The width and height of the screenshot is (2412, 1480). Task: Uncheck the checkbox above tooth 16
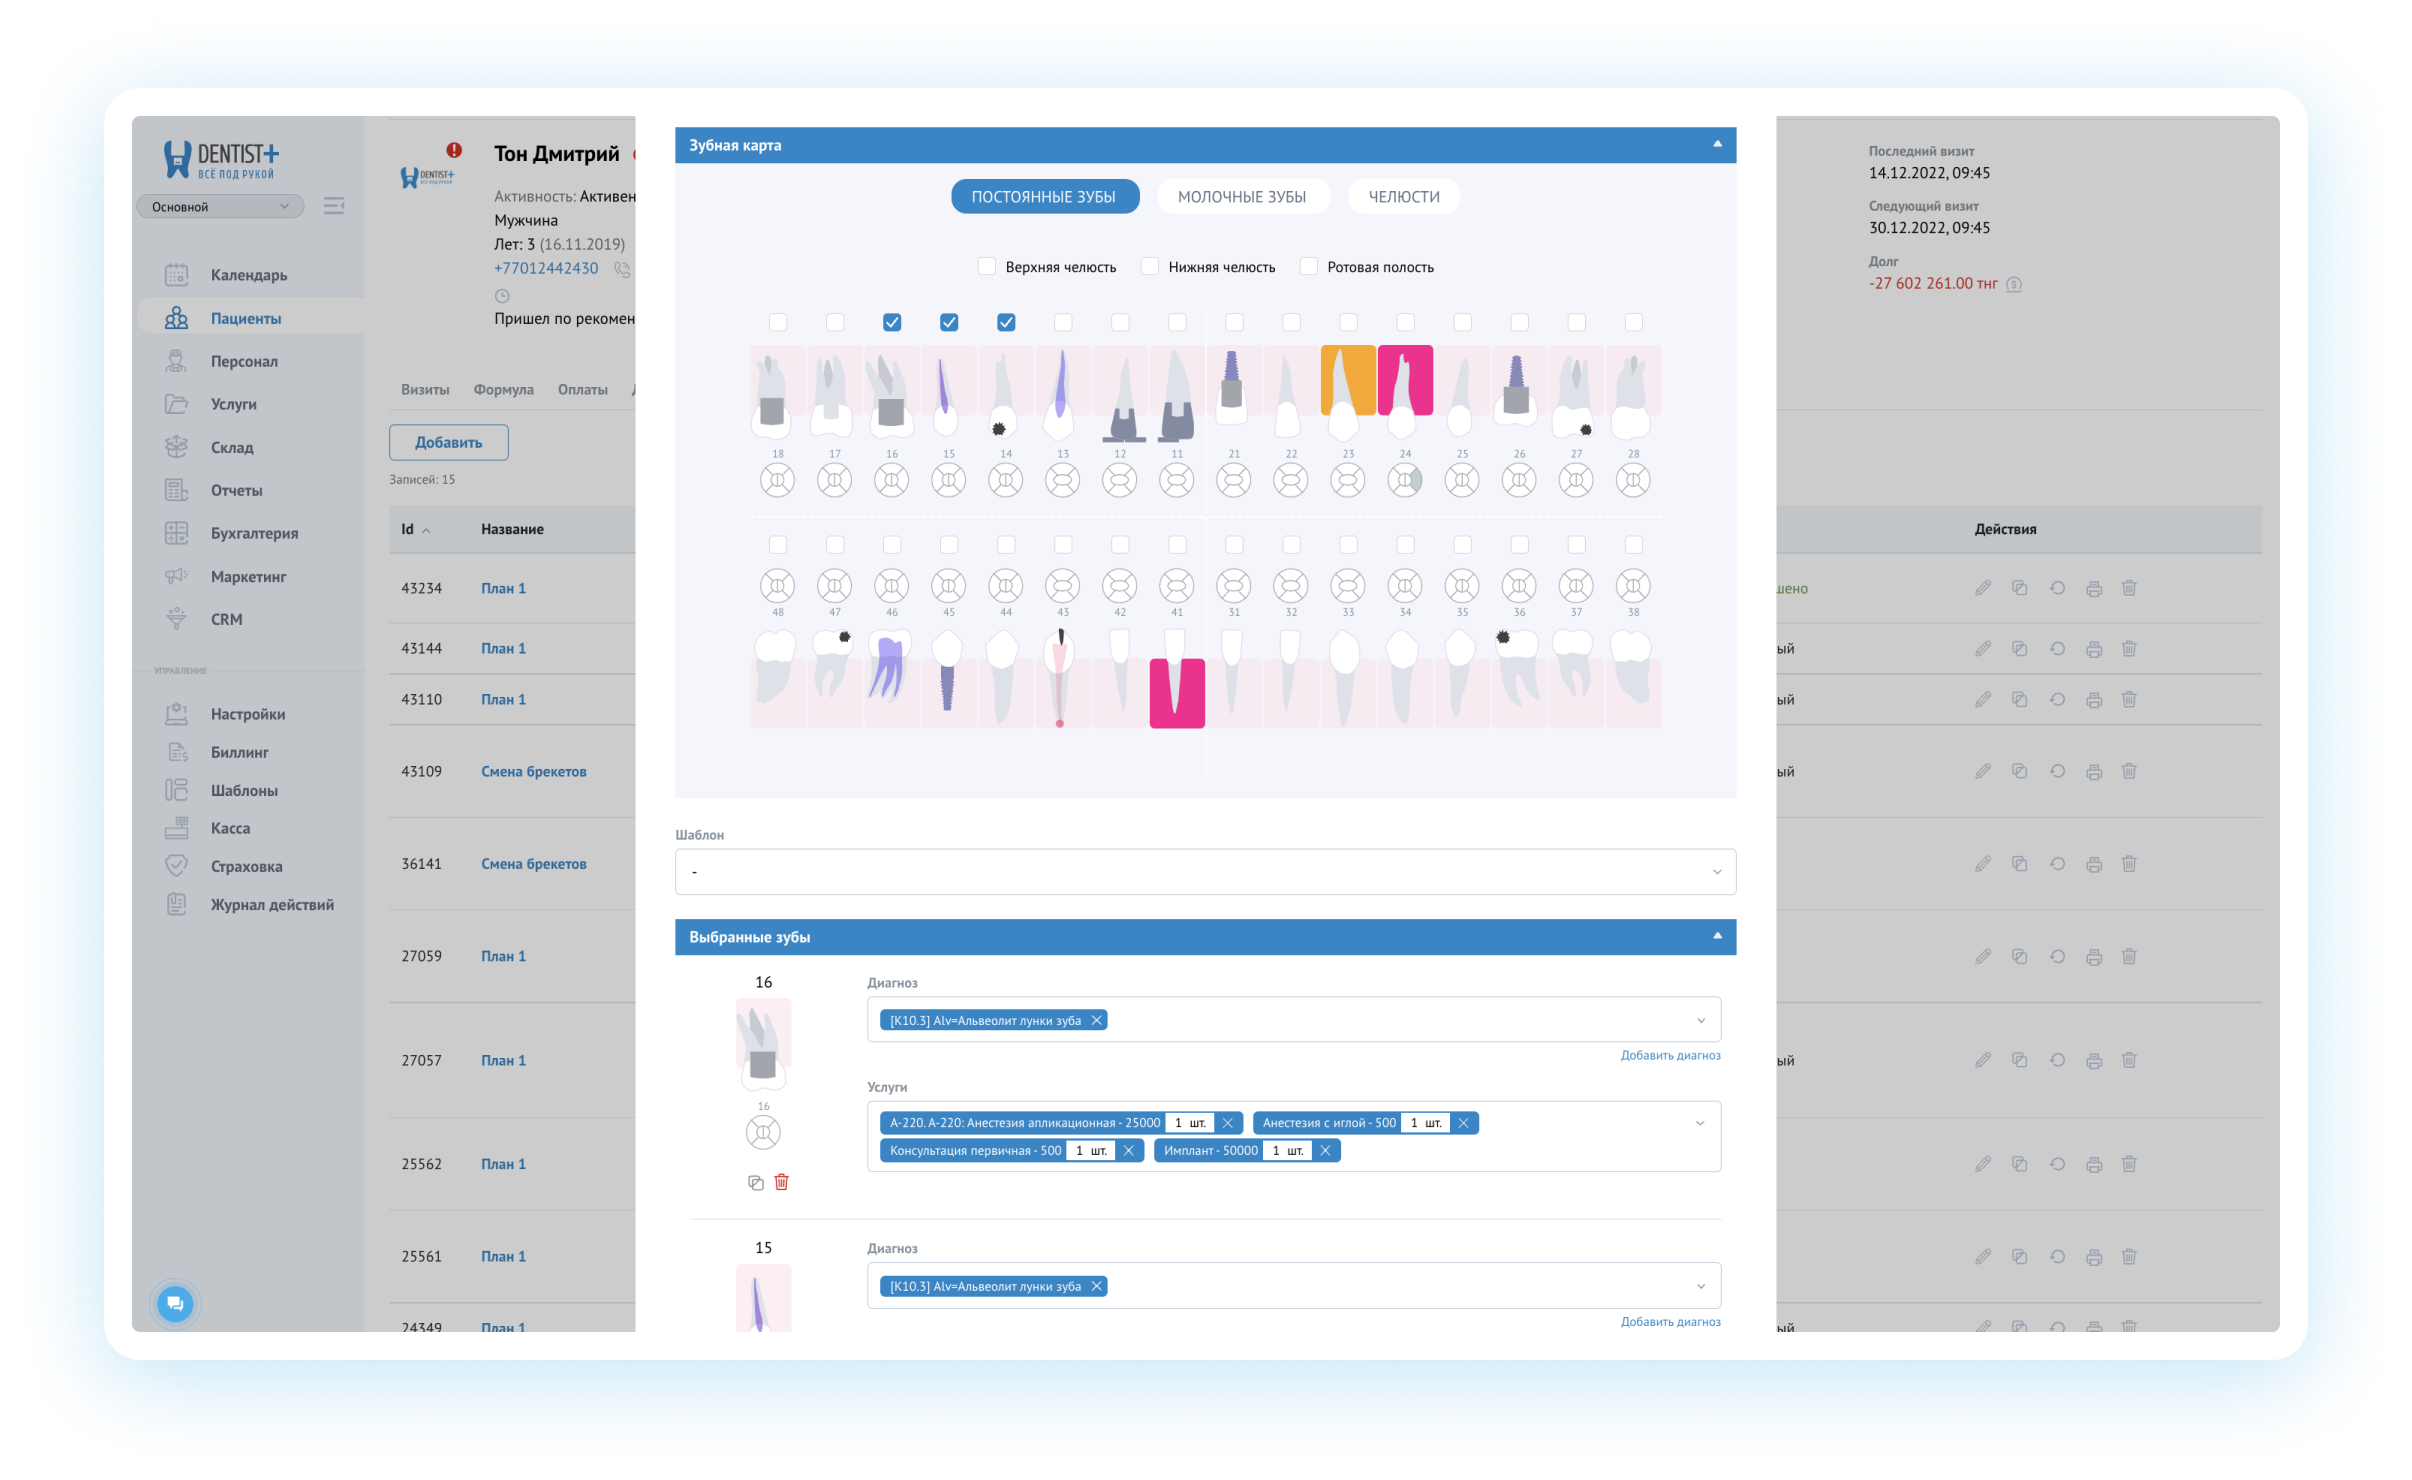(892, 322)
